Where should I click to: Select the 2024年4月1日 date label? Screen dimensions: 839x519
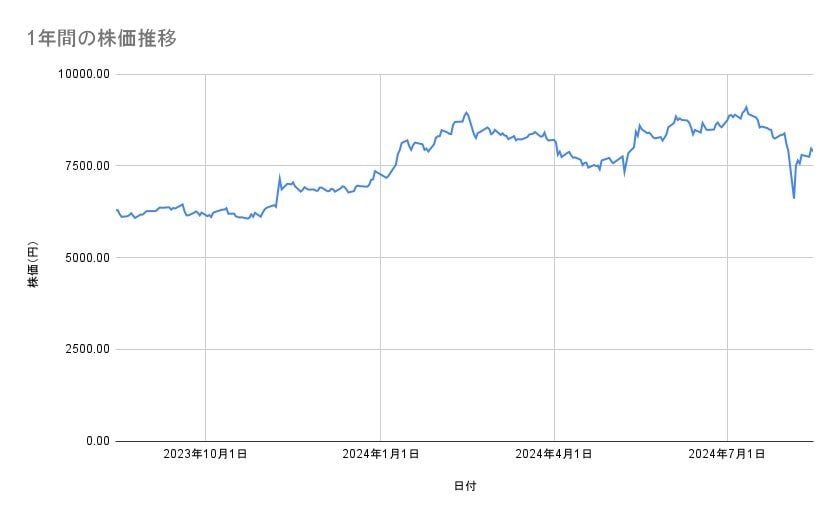coord(553,454)
